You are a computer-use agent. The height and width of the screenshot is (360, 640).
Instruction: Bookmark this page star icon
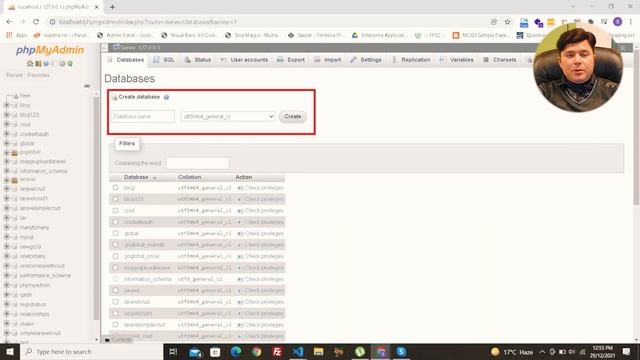pos(507,22)
